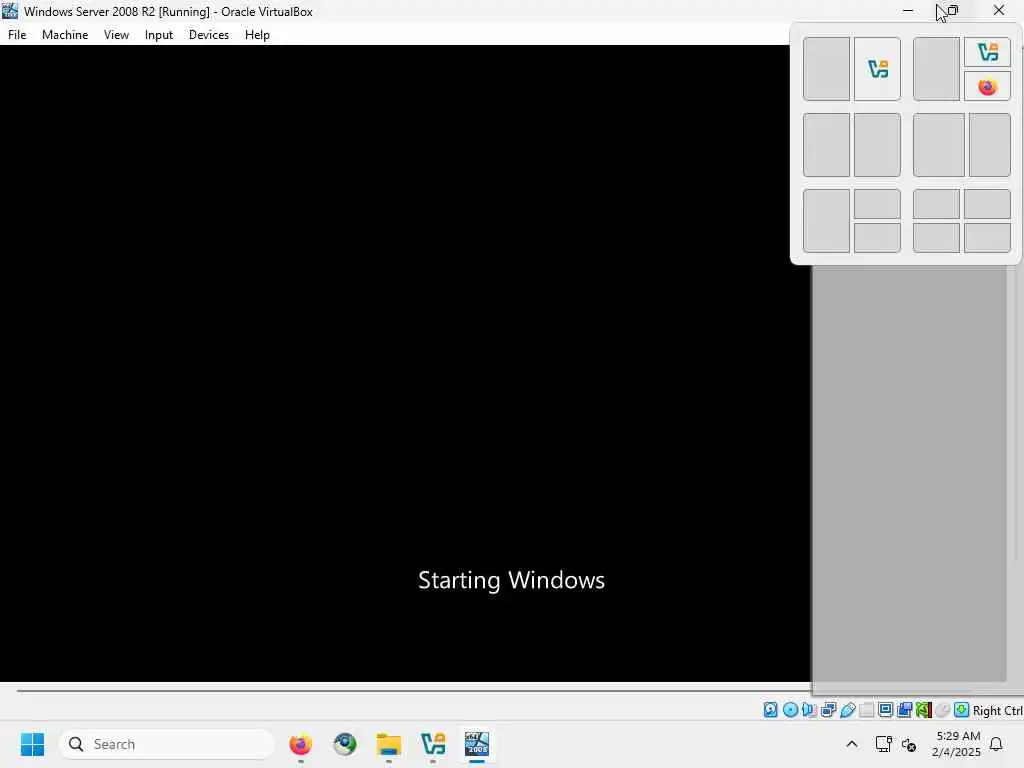The image size is (1024, 768).
Task: Expand the hidden system tray icons chevron
Action: [852, 744]
